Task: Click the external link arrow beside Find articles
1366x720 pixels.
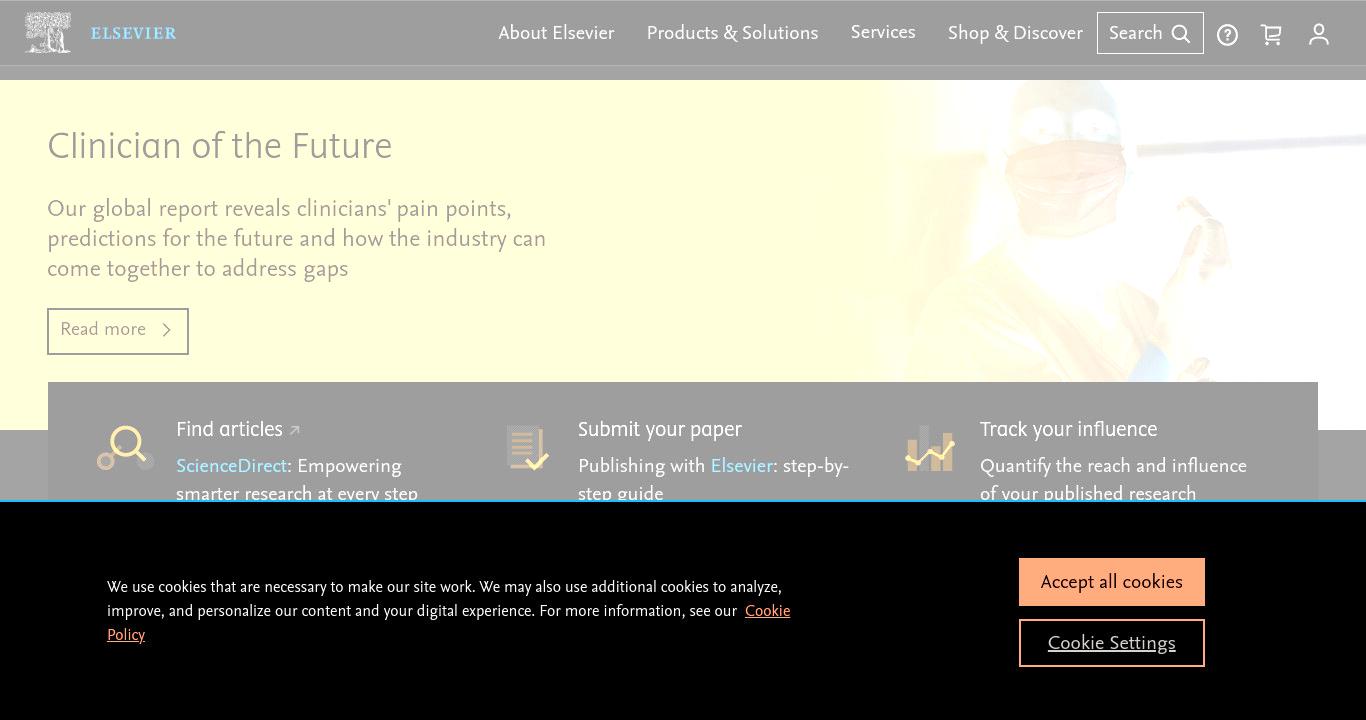Action: pos(294,431)
